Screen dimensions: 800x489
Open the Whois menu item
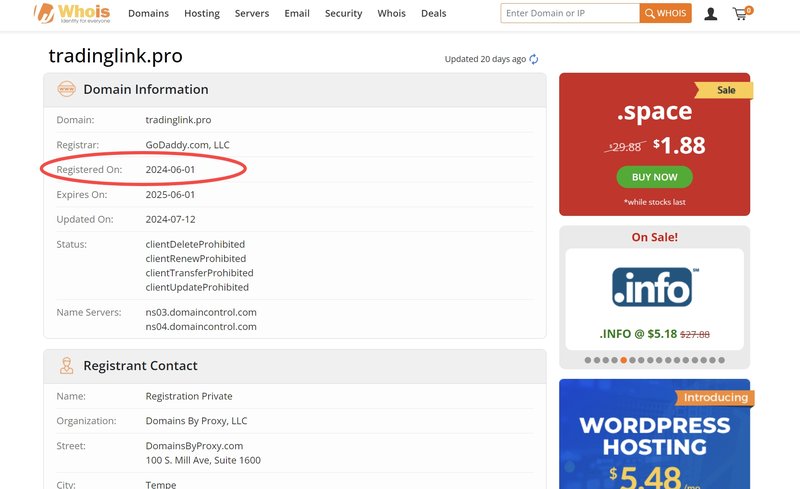(391, 13)
